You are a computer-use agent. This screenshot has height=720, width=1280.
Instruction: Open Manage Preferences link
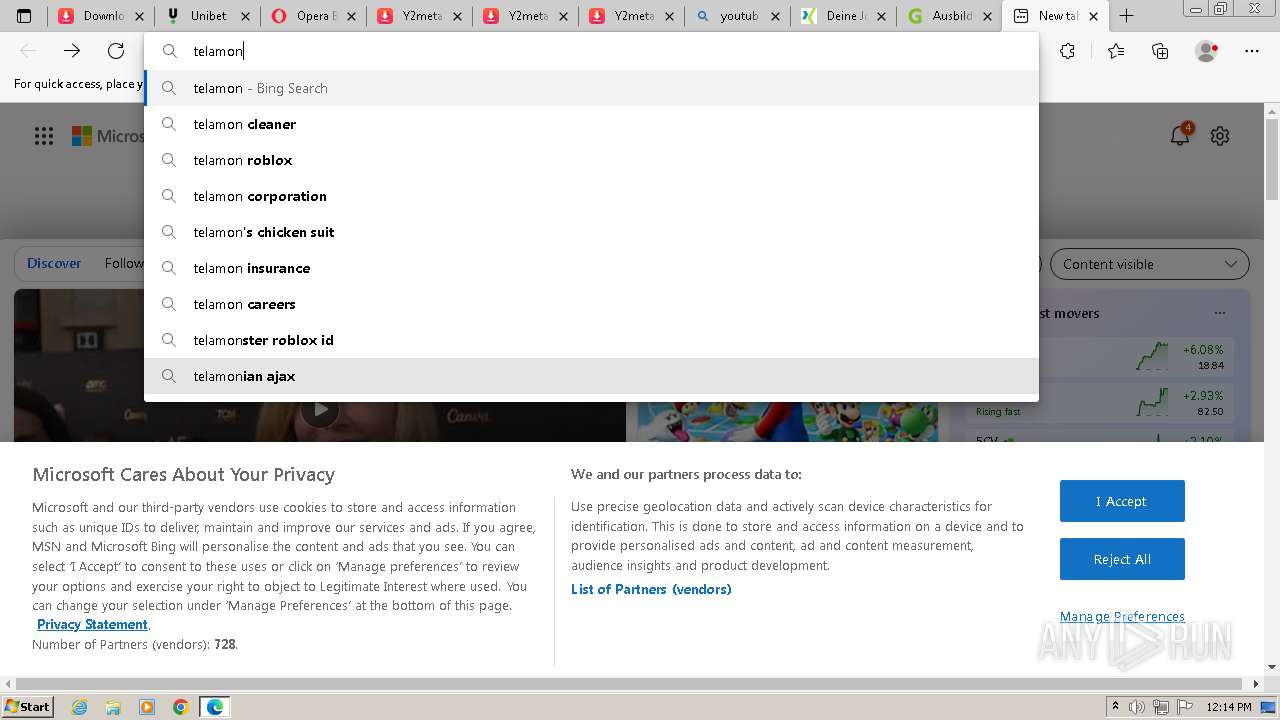(x=1122, y=616)
